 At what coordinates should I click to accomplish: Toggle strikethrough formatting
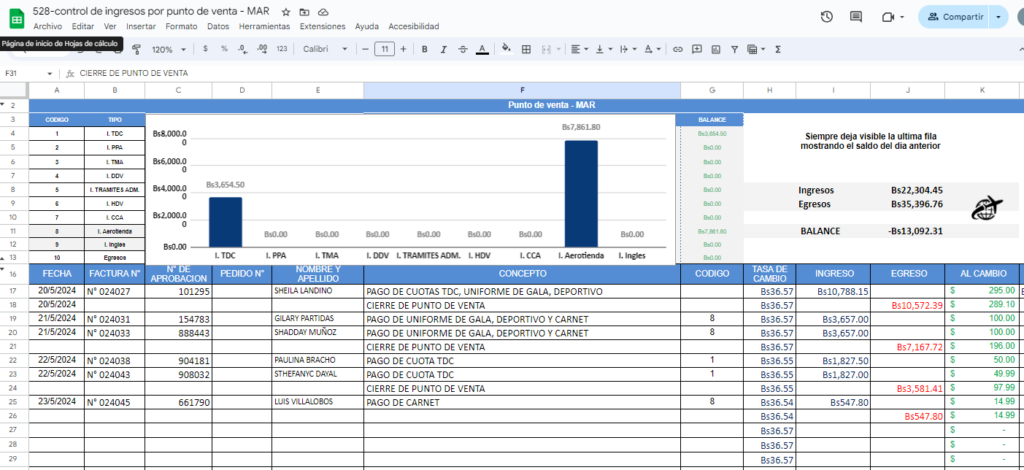click(463, 49)
